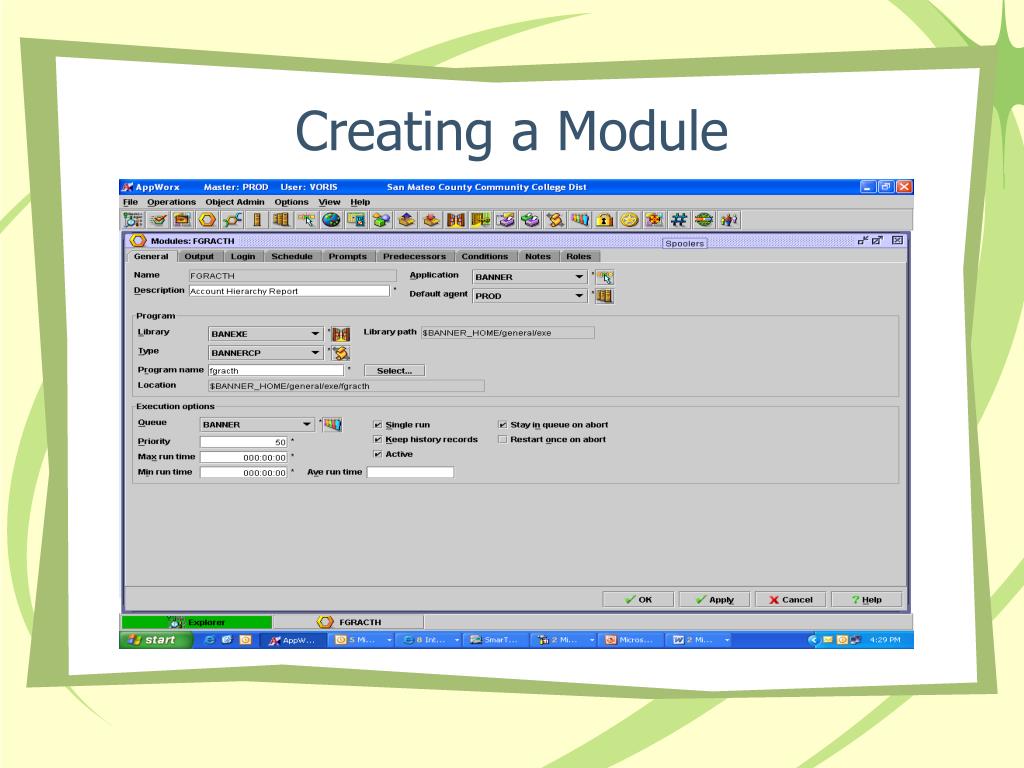Toggle the Stay in queue on abort checkbox
This screenshot has height=768, width=1024.
point(502,424)
